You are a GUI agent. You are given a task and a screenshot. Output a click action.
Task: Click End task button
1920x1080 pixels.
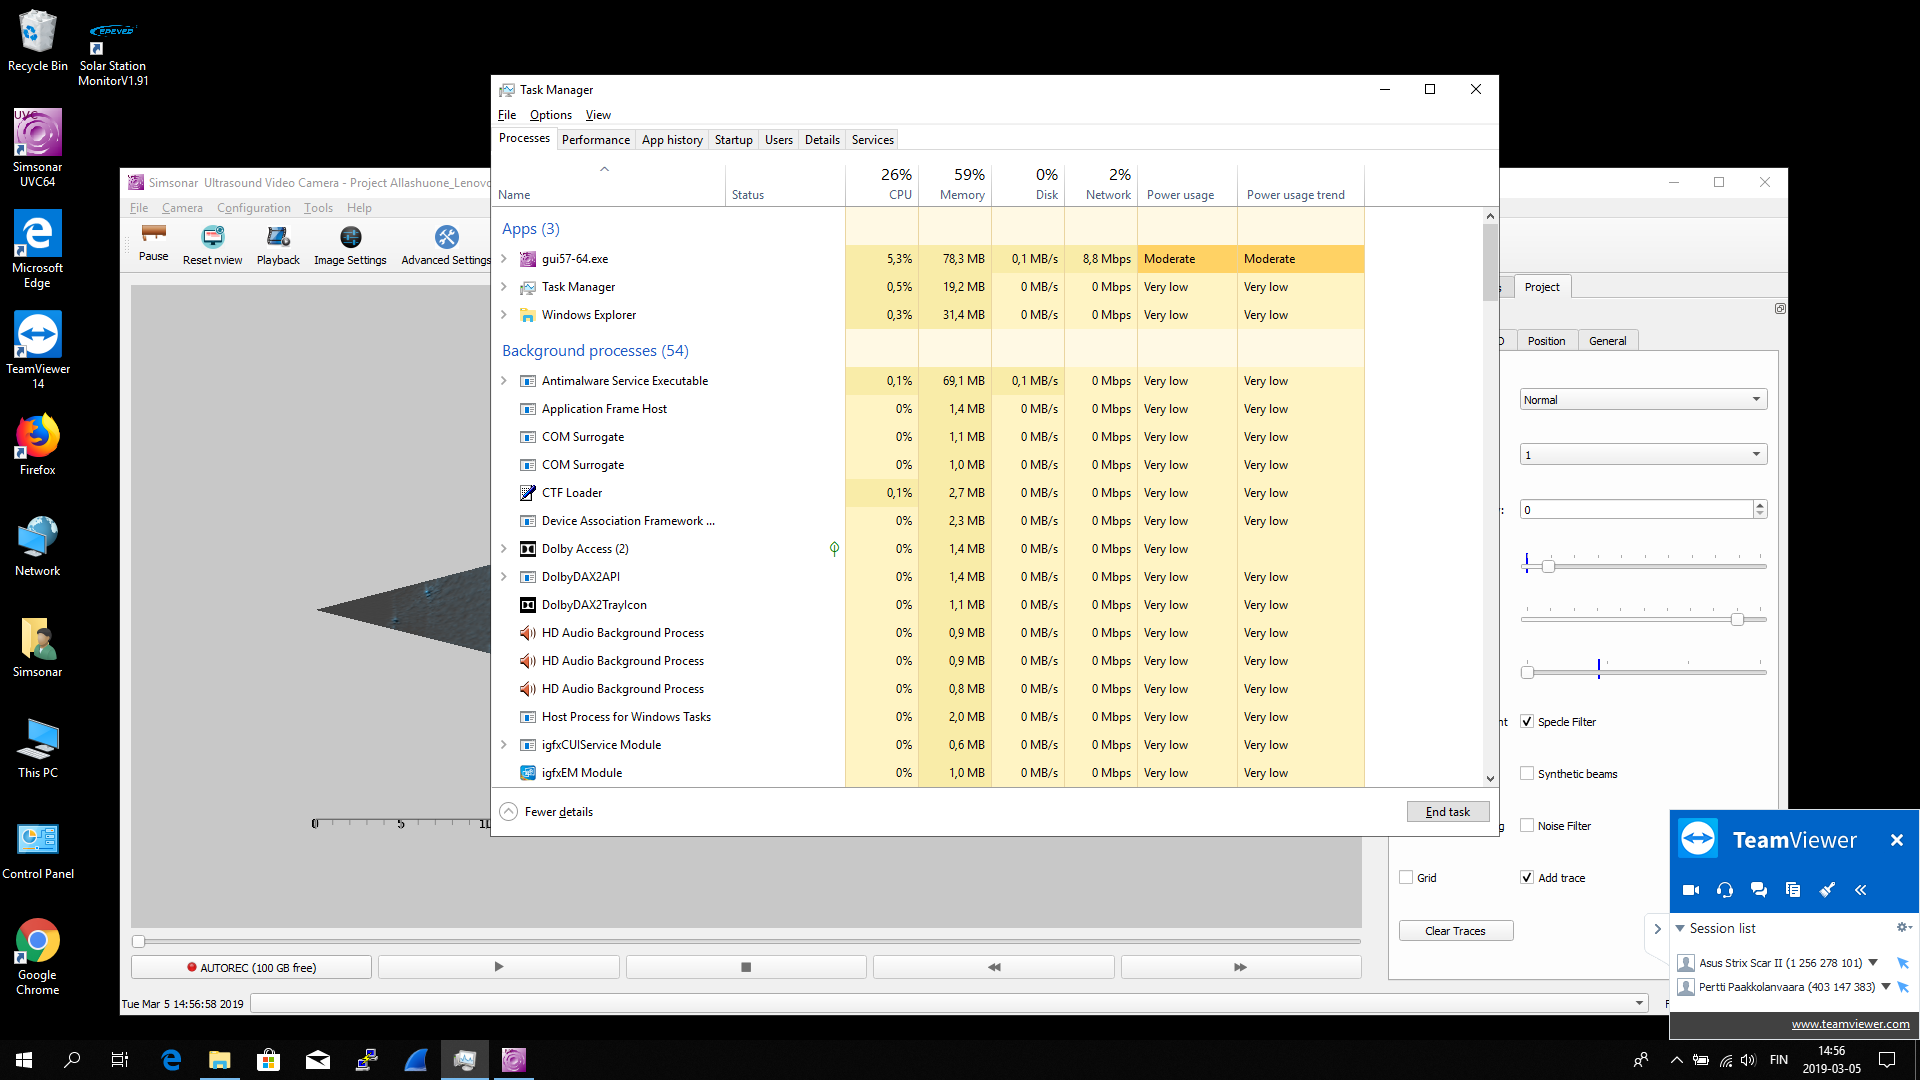coord(1448,812)
